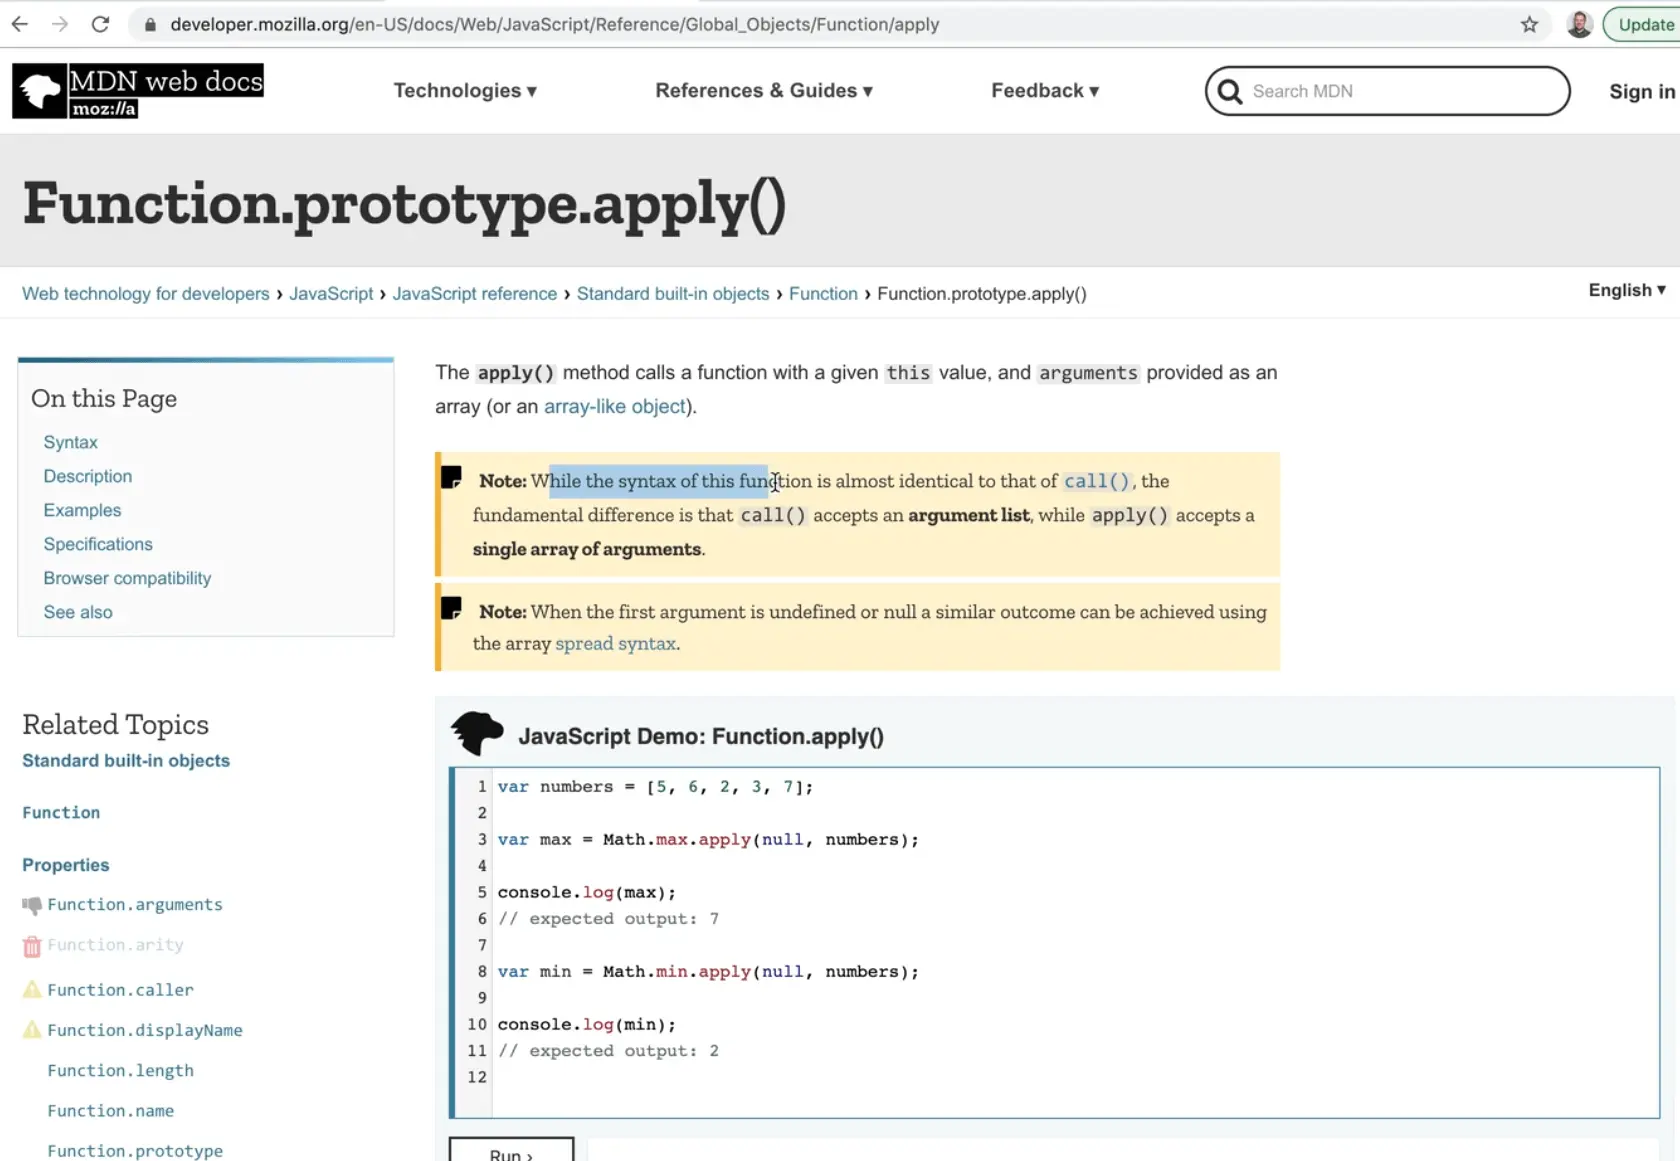This screenshot has height=1161, width=1680.
Task: Expand the Technologies menu
Action: pyautogui.click(x=465, y=91)
